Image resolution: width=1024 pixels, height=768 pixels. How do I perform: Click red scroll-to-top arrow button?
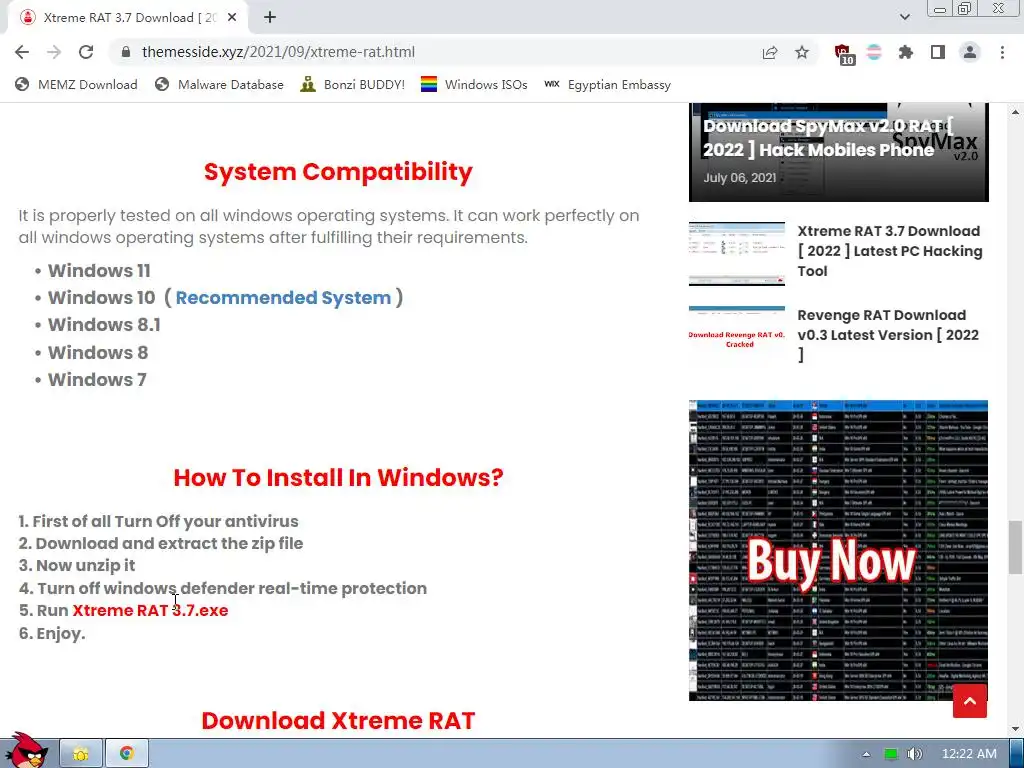970,701
